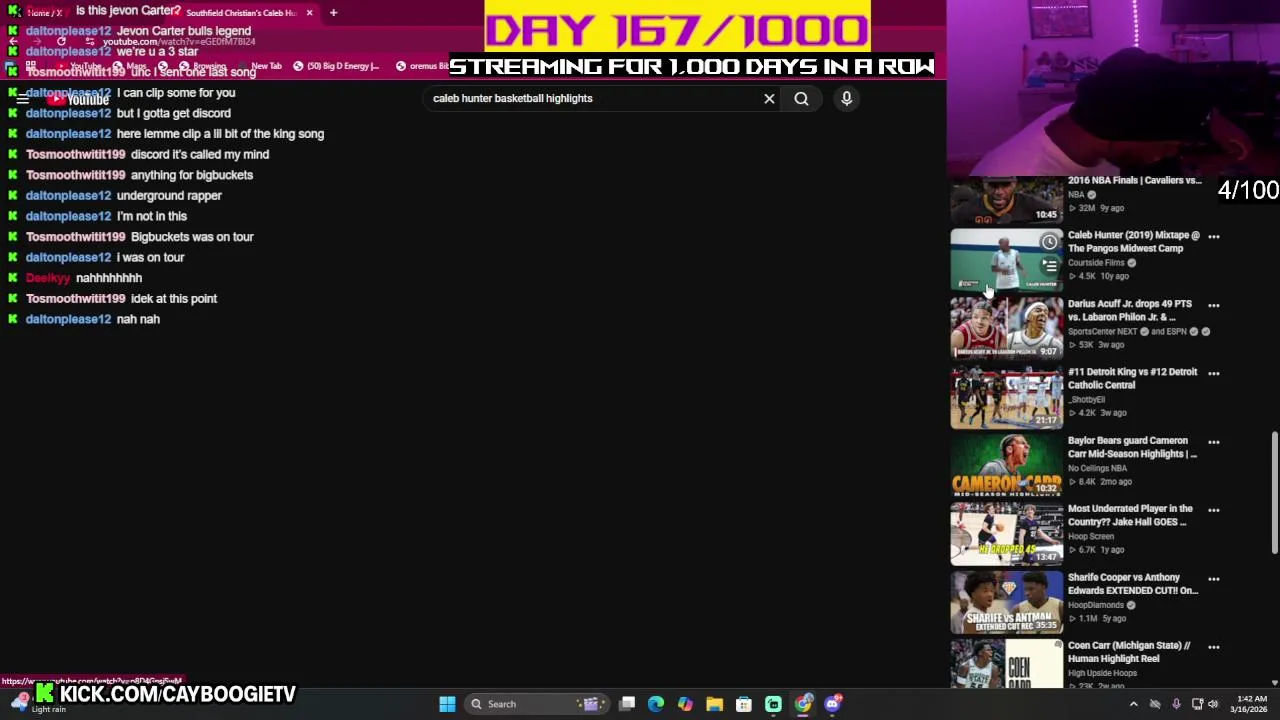Screen dimensions: 1280x720
Task: Start voice search with microphone icon
Action: point(846,98)
